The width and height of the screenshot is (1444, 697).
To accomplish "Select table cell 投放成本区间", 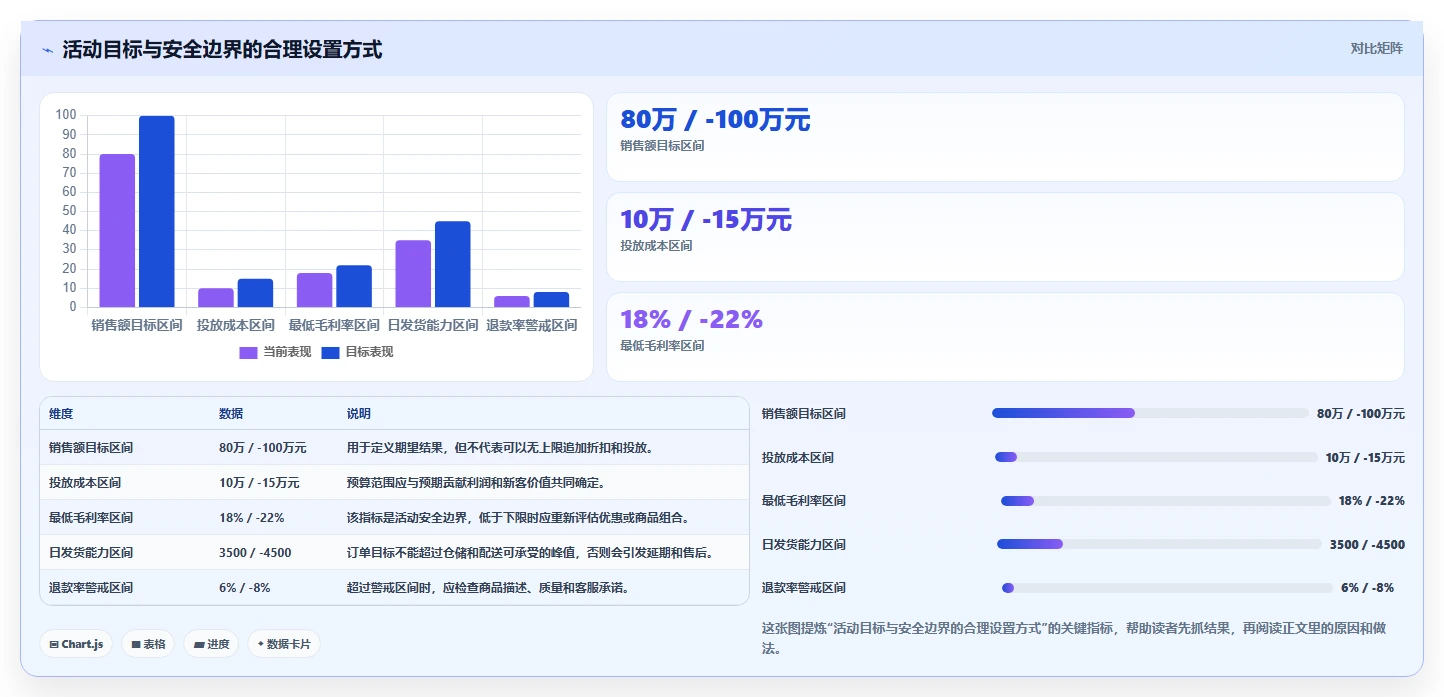I will (x=85, y=482).
